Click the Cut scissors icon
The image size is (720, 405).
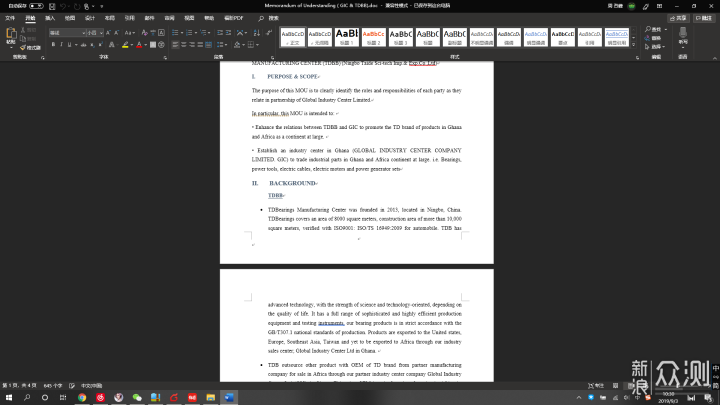23,30
